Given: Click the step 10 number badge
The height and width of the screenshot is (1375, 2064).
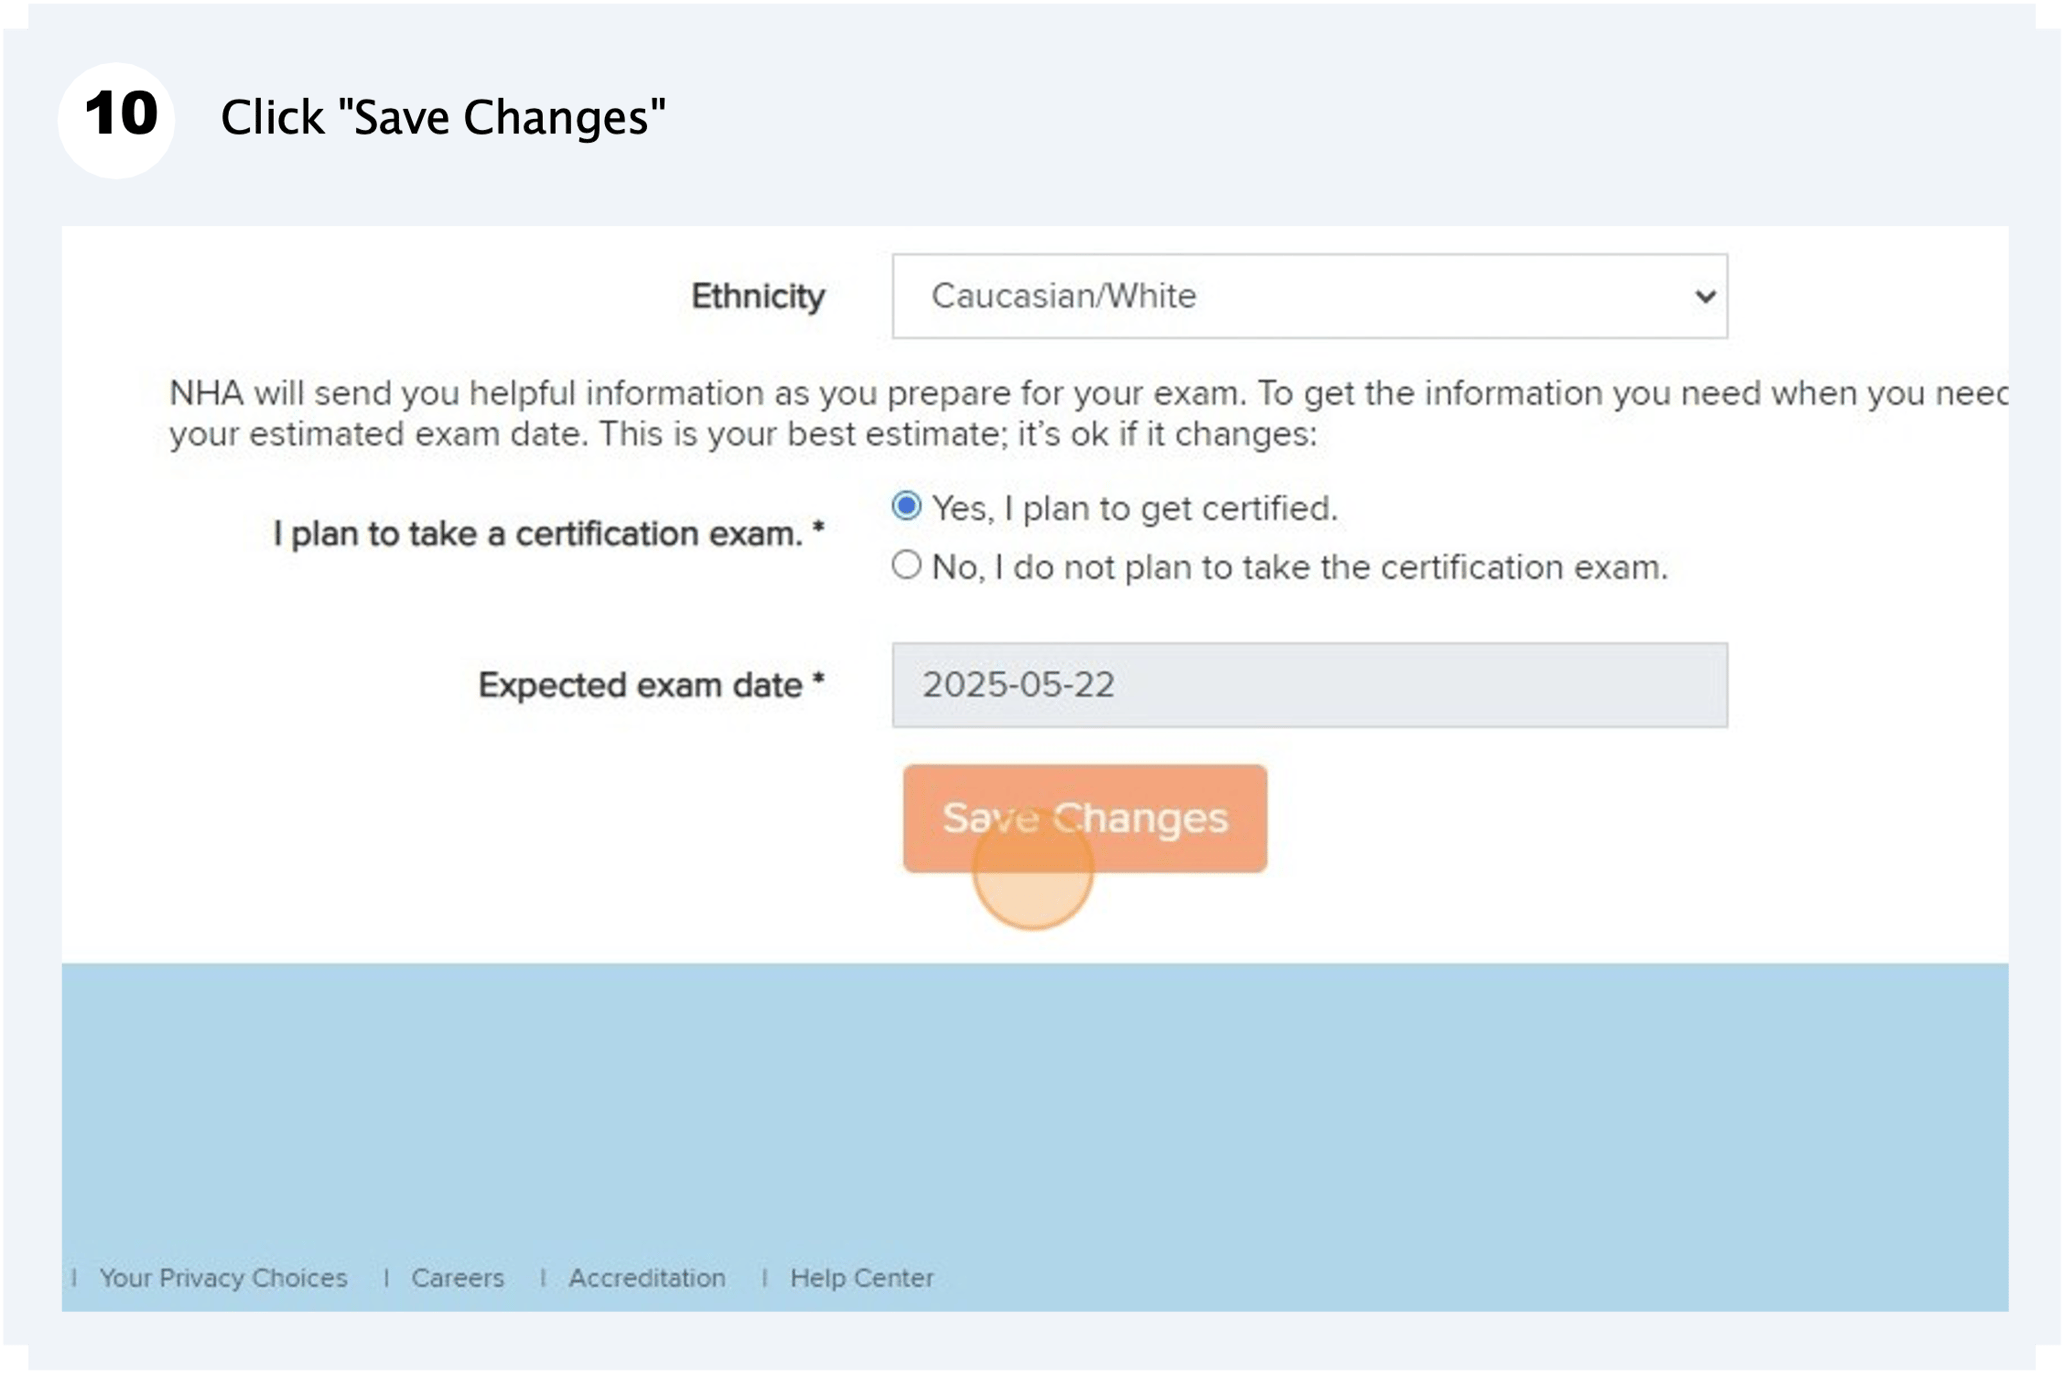Looking at the screenshot, I should click(117, 113).
